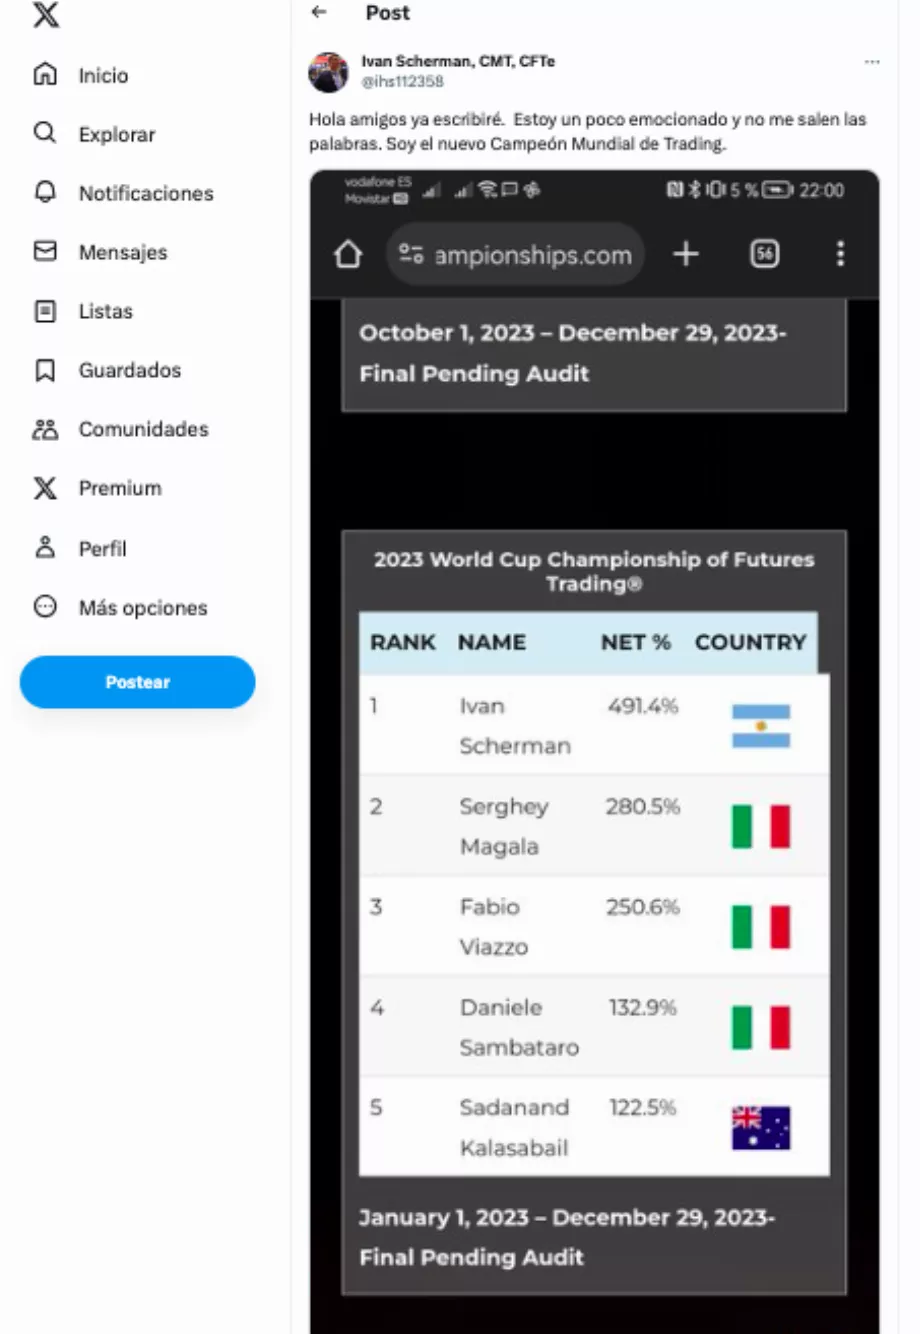The image size is (920, 1334).
Task: Go back with the Post arrow
Action: click(x=319, y=13)
